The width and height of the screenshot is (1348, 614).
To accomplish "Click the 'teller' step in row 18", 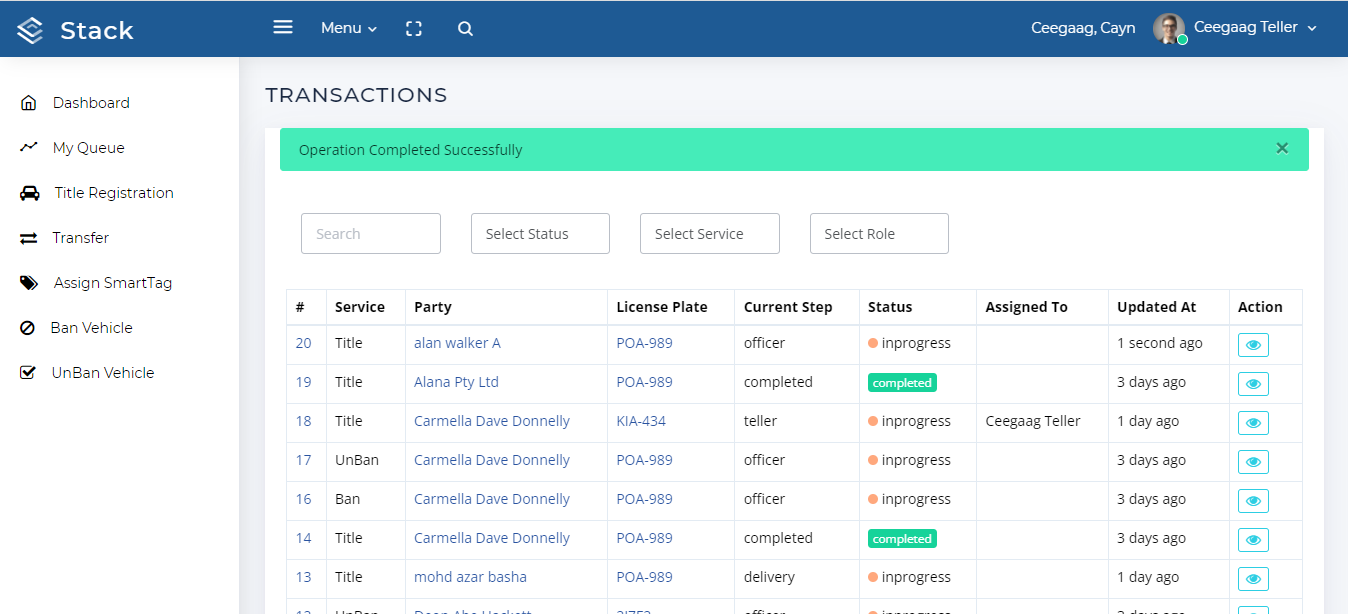I will tap(760, 421).
